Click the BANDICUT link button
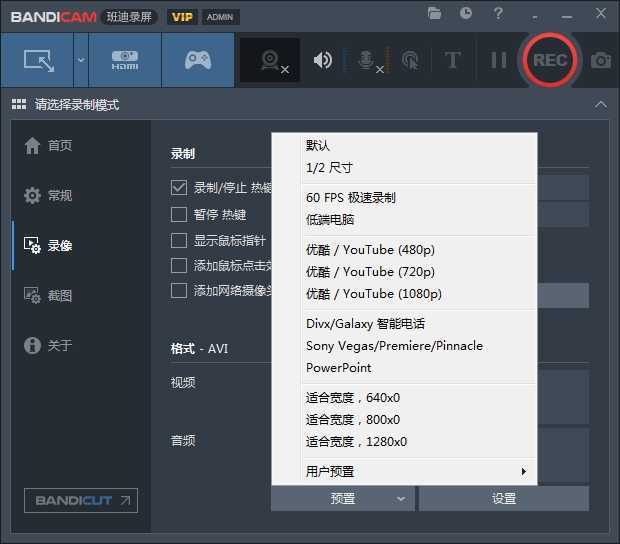This screenshot has width=620, height=544. point(81,501)
